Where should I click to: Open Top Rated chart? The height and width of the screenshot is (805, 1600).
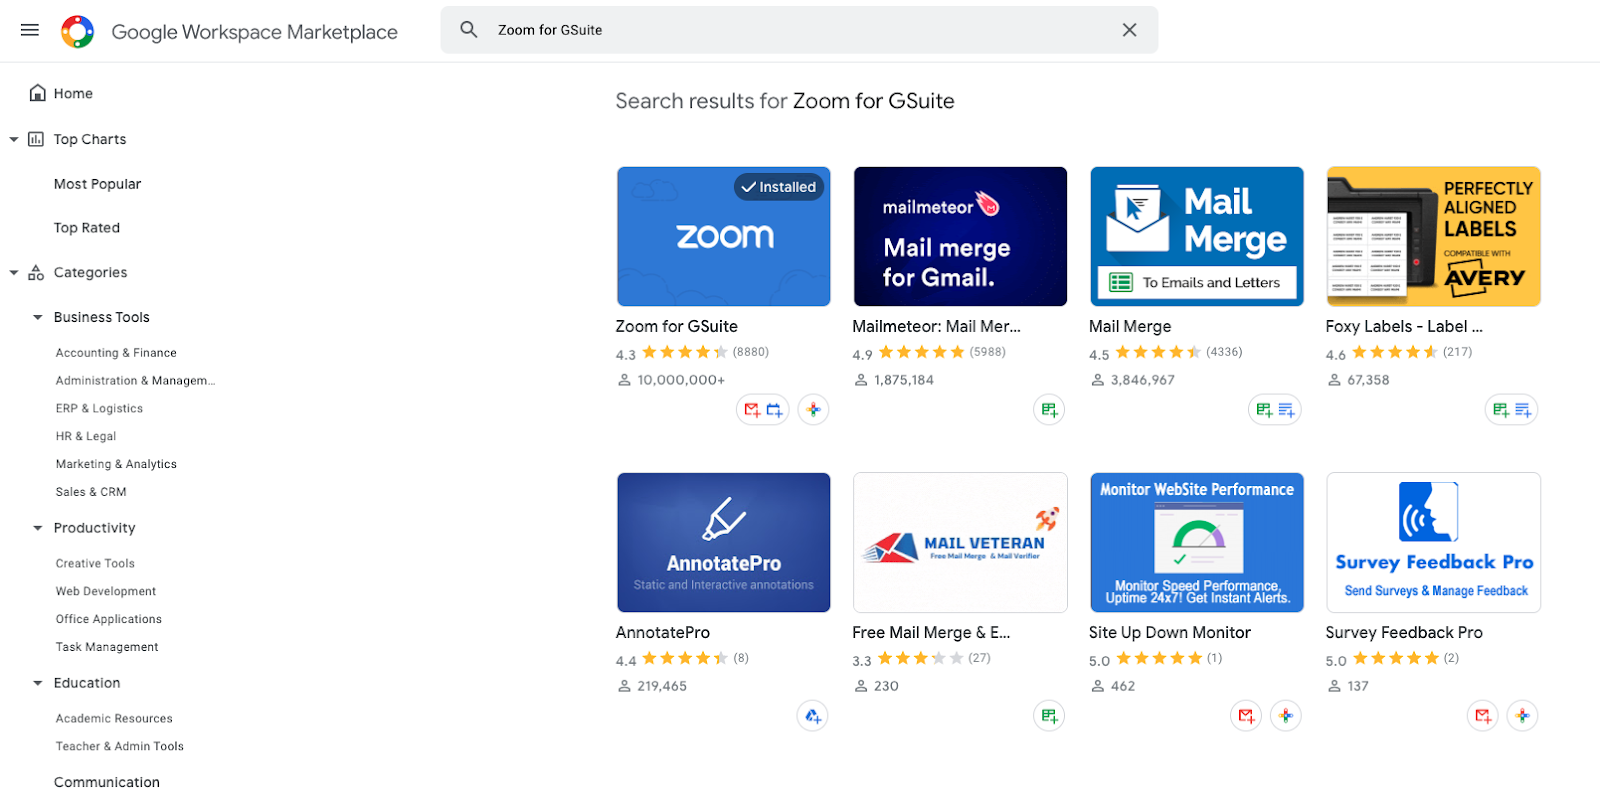coord(87,228)
